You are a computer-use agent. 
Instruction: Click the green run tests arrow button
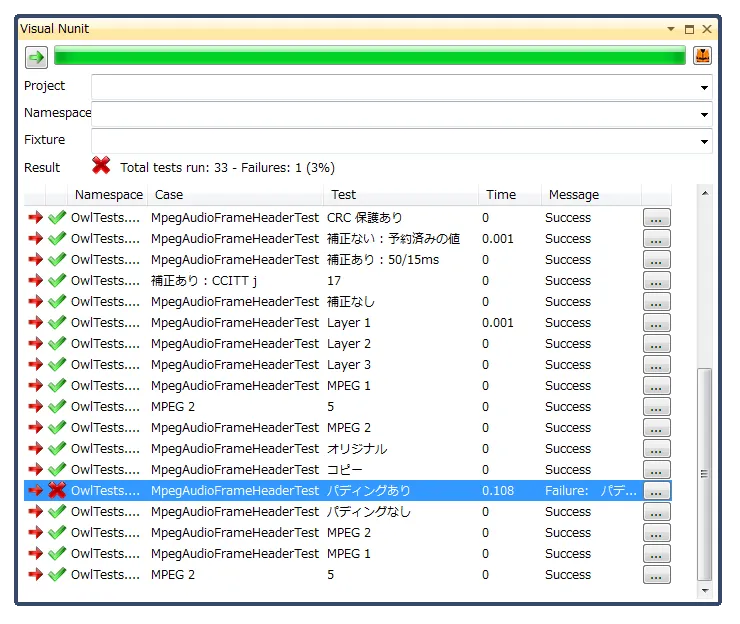[36, 58]
